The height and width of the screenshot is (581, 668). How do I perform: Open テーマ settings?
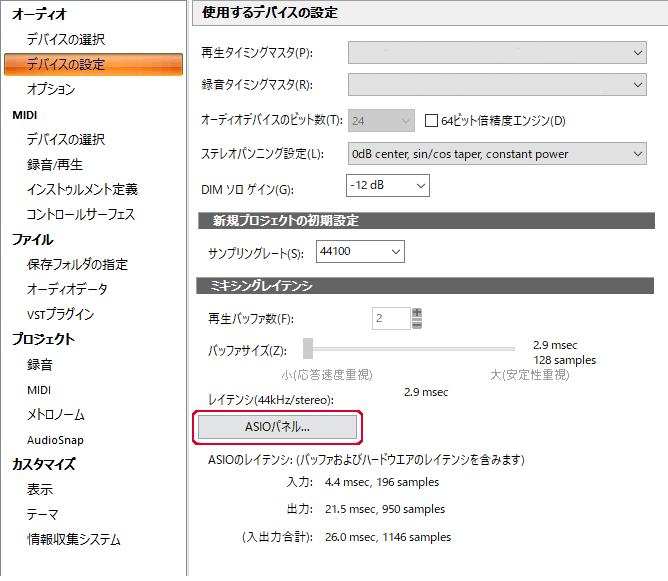pos(43,515)
